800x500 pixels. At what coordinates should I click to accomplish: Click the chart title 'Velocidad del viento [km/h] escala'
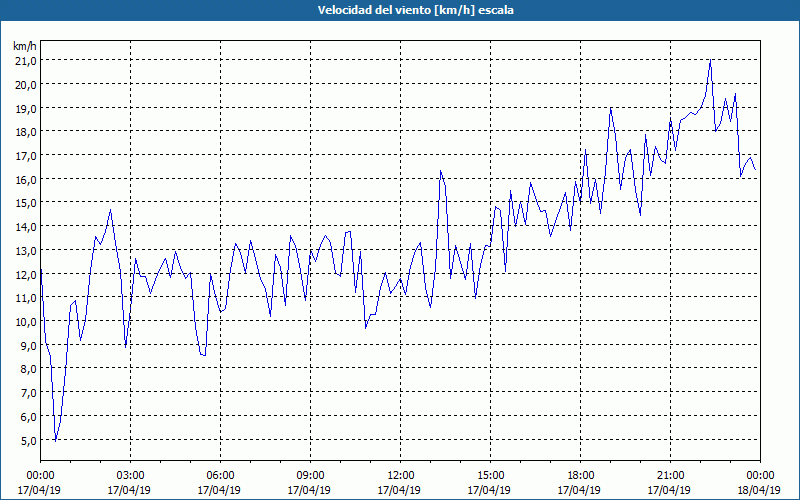coord(415,10)
